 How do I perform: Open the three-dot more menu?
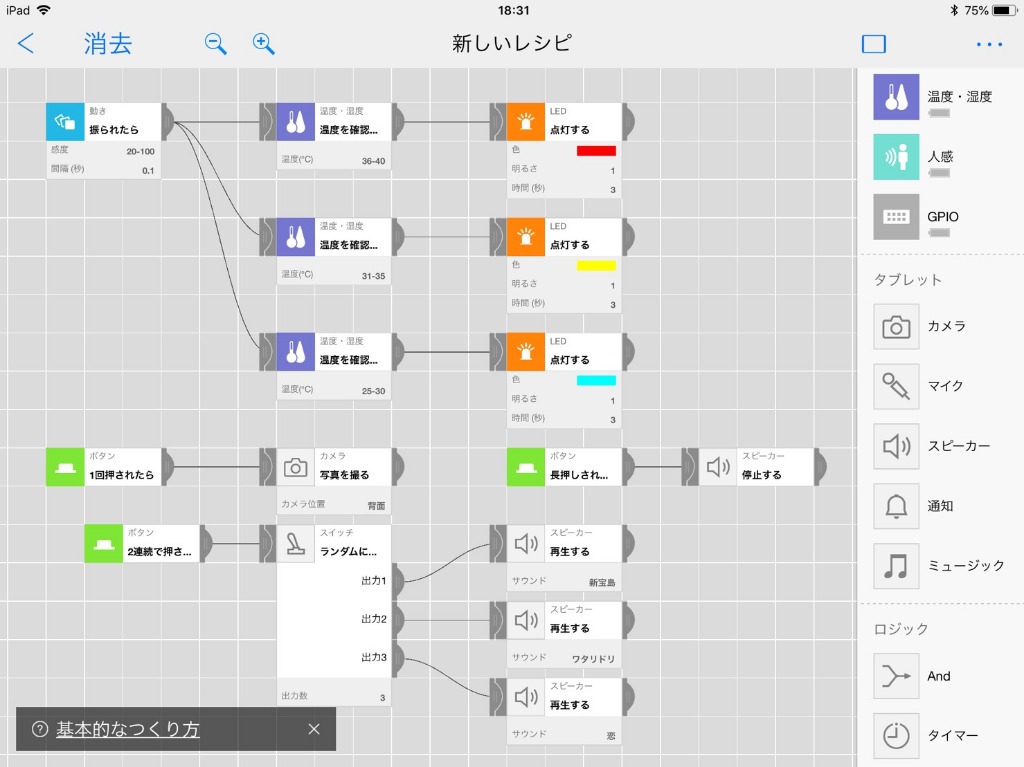point(989,44)
